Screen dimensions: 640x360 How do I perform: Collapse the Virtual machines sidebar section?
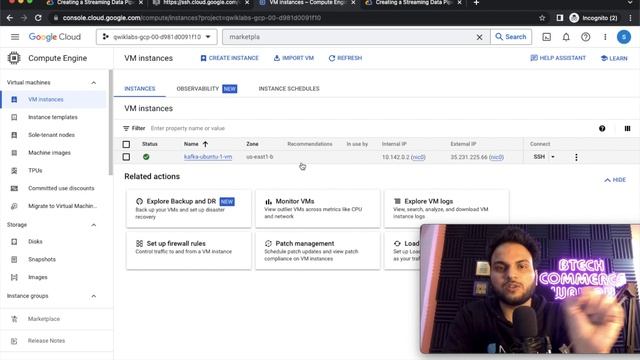pos(93,82)
